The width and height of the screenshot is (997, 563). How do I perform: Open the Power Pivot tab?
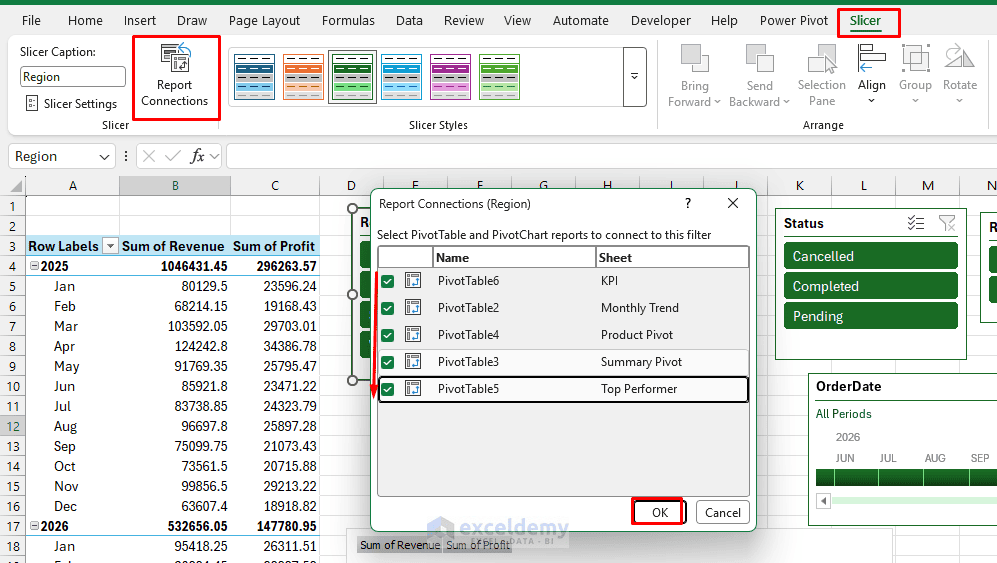[794, 21]
